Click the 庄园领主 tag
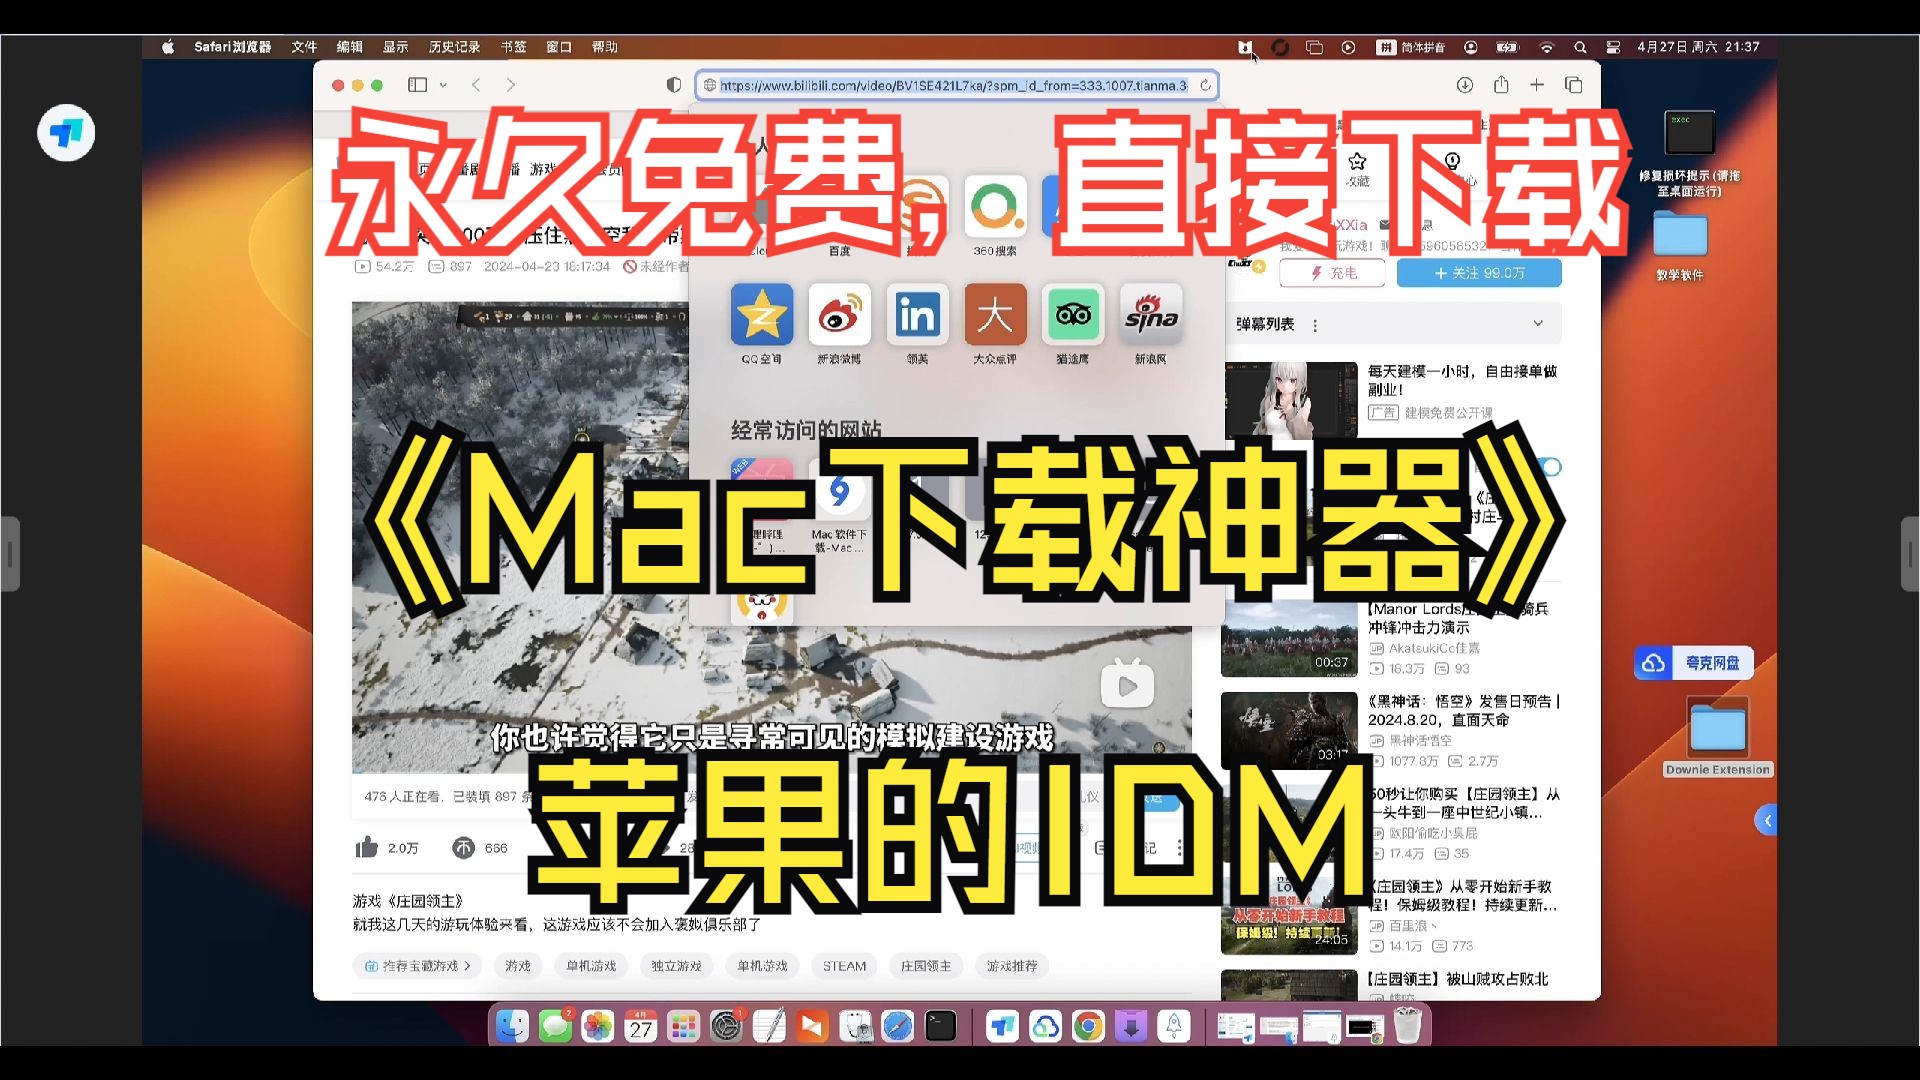Screen dimensions: 1920x1080 pyautogui.click(x=926, y=966)
